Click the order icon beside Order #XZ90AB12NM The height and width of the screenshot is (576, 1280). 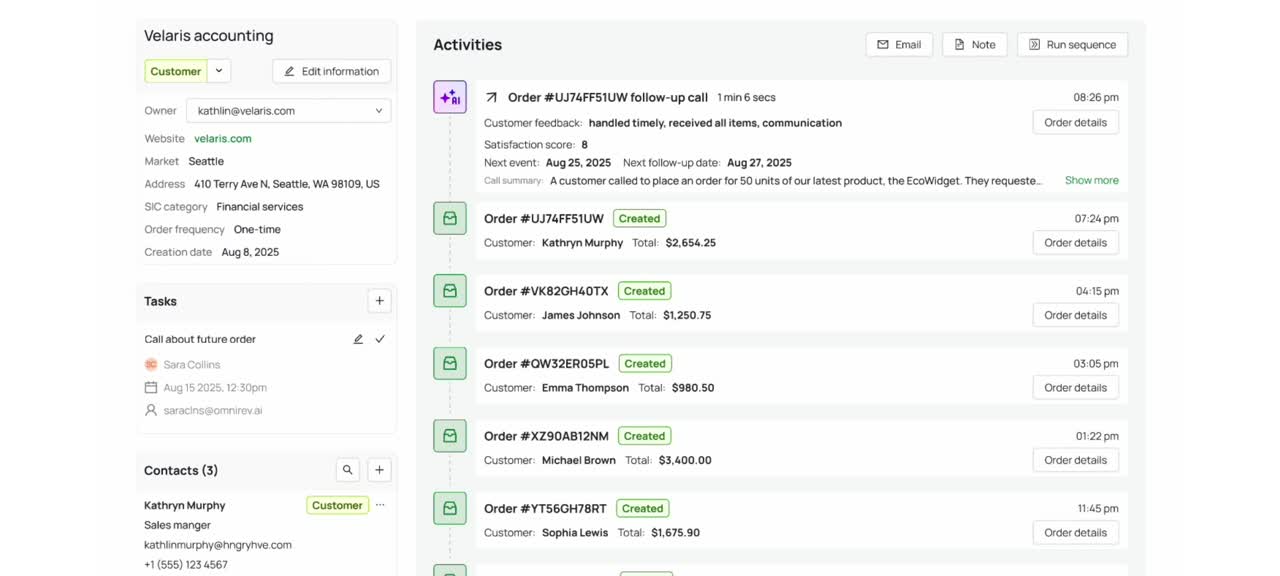click(450, 436)
